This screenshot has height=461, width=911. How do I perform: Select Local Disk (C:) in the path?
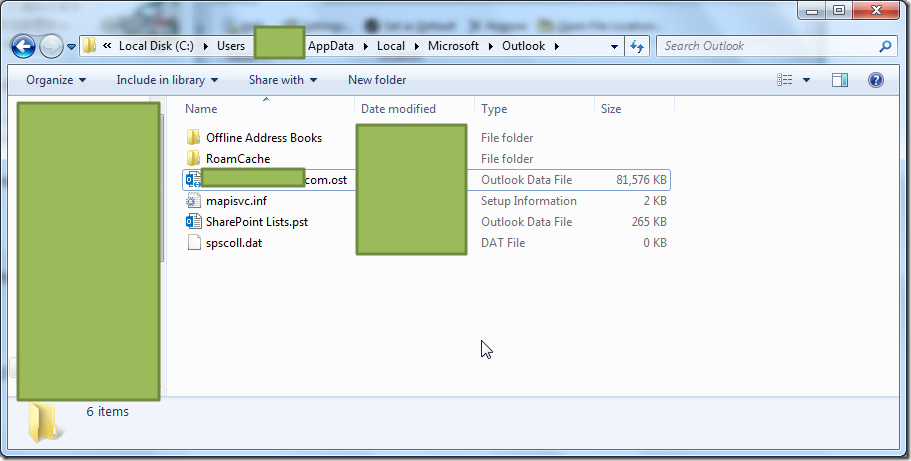[x=156, y=46]
